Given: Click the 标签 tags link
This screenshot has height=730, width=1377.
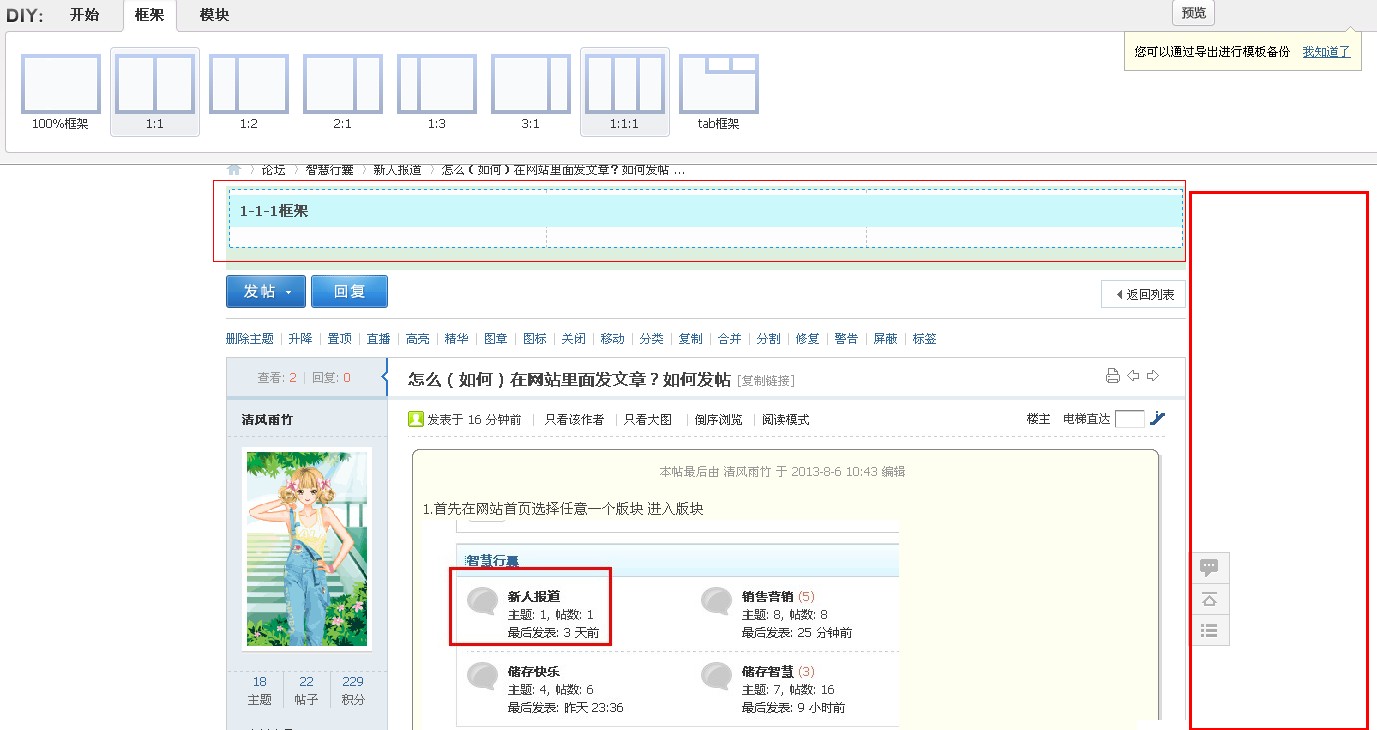Looking at the screenshot, I should point(924,339).
